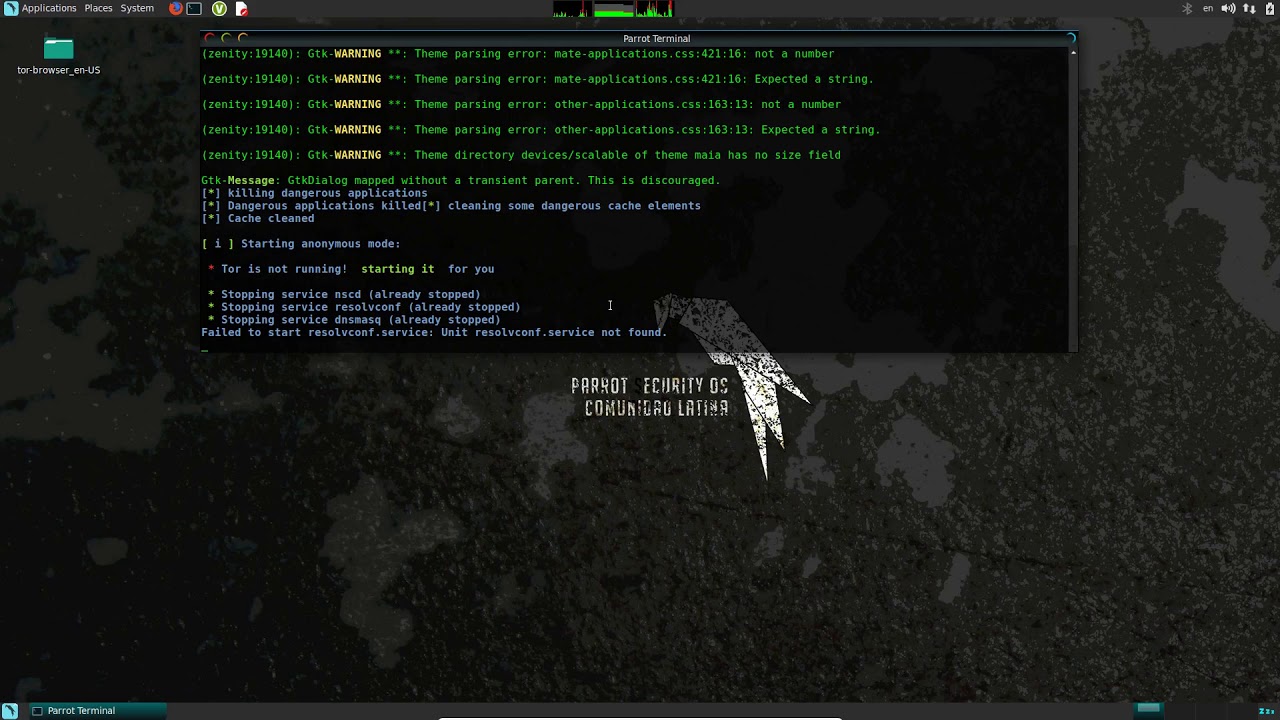Click the 'Starting anonymous mode:' line
Screen dimensions: 1280x720
[x=301, y=243]
